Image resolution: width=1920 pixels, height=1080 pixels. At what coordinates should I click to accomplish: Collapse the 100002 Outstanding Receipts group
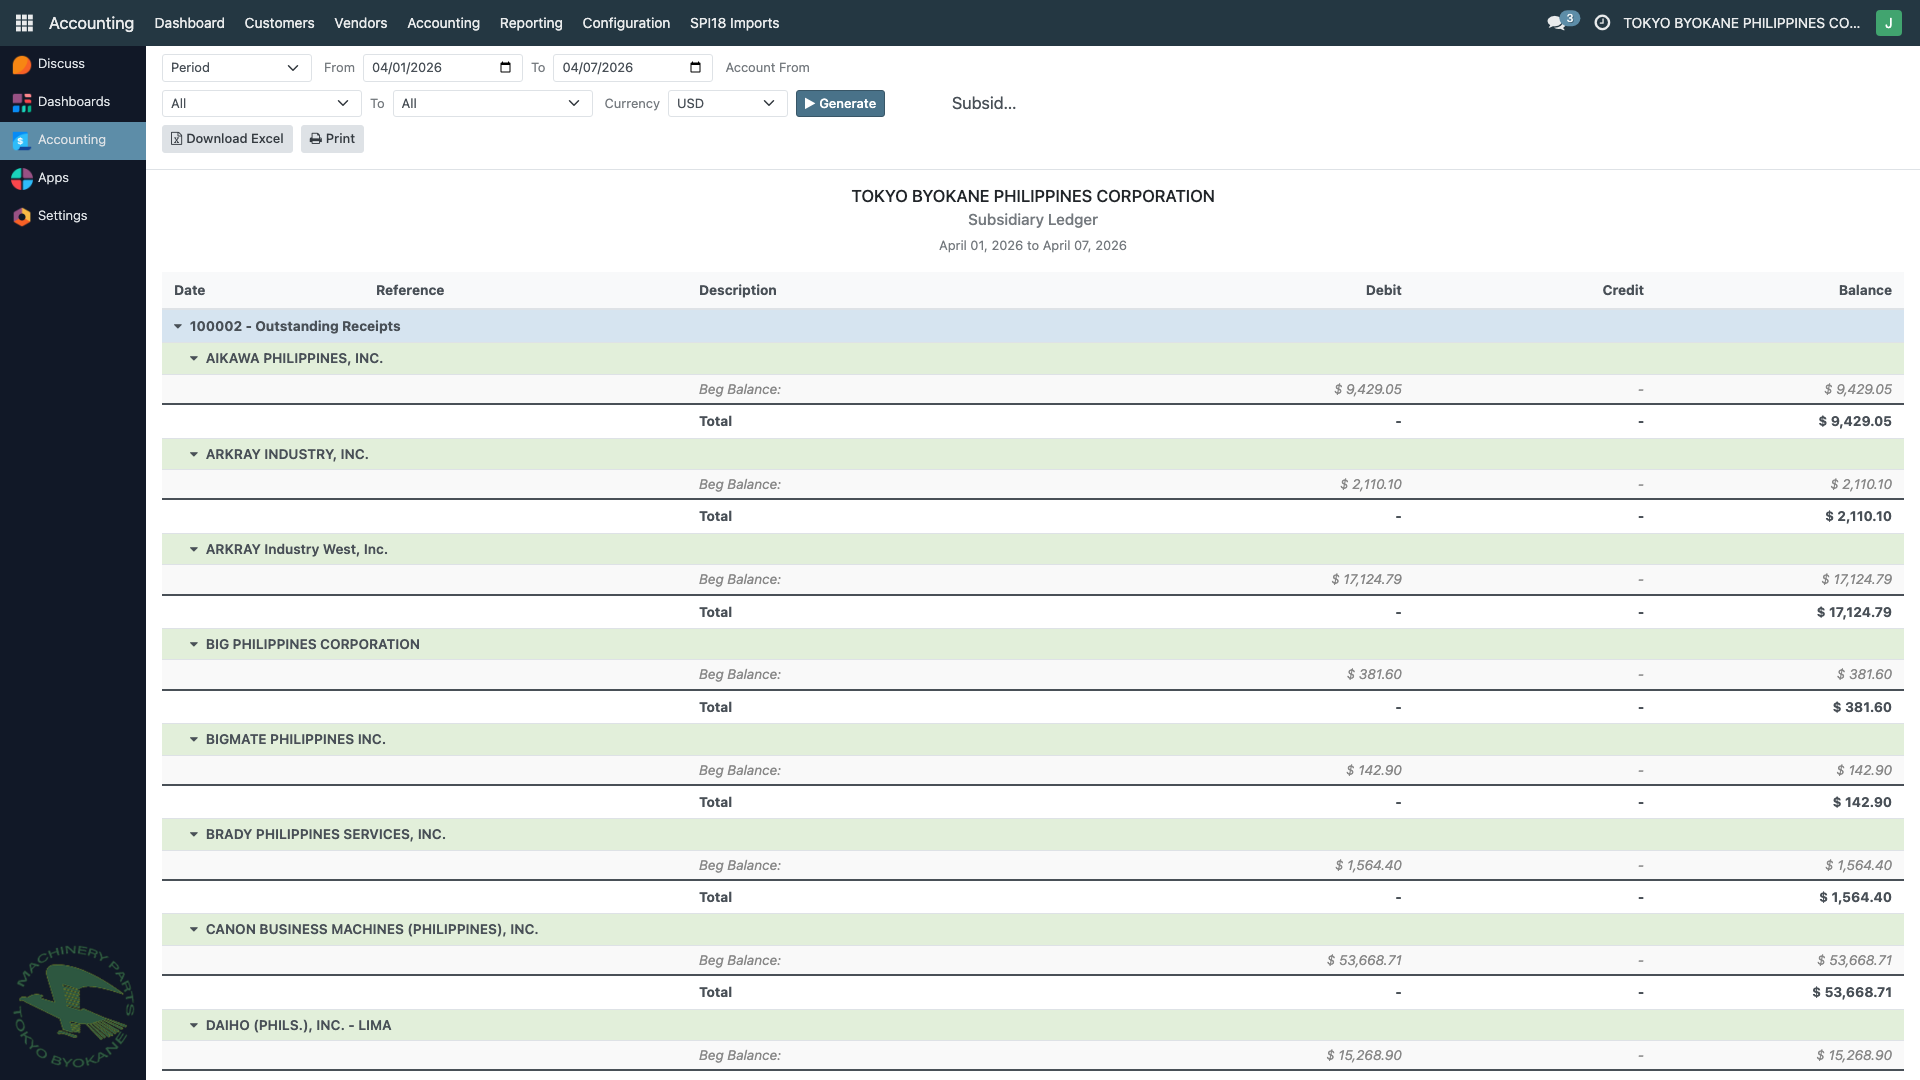click(x=178, y=326)
